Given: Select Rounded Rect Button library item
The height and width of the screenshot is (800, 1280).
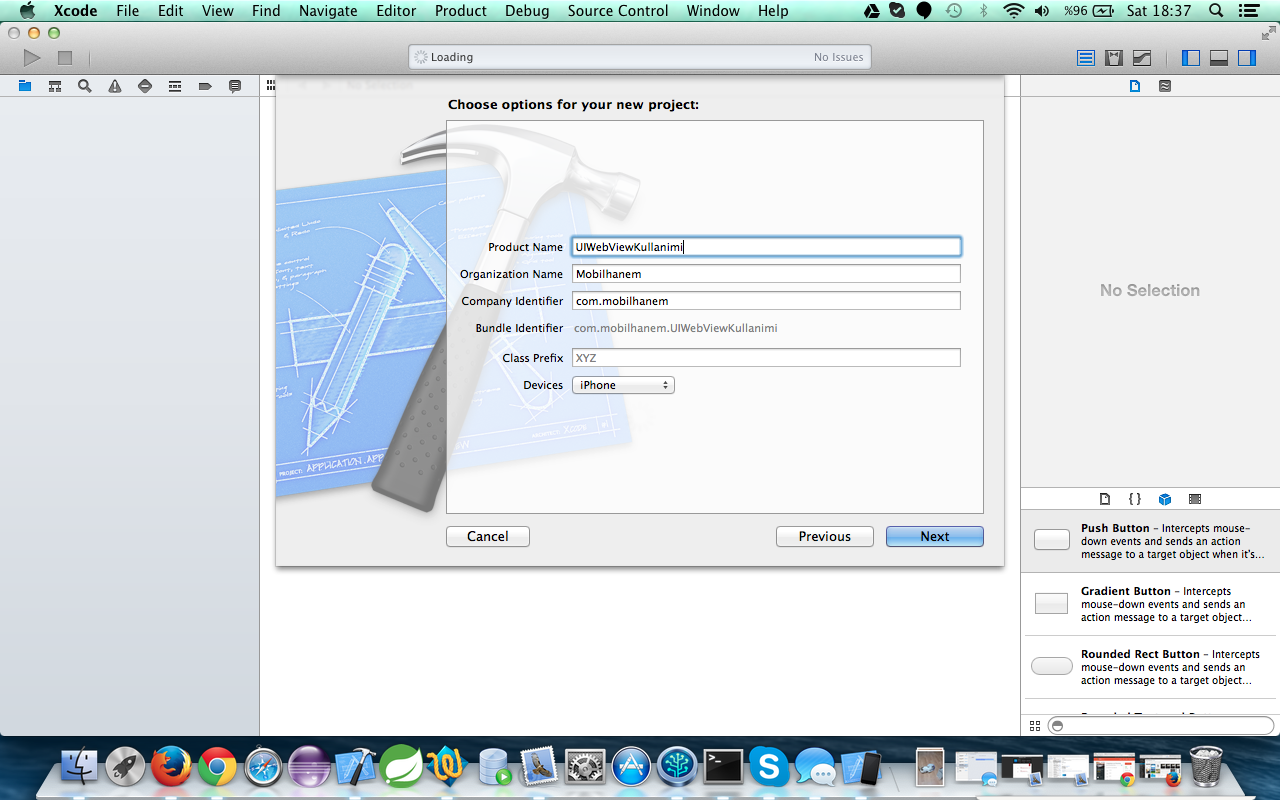Looking at the screenshot, I should [x=1148, y=667].
